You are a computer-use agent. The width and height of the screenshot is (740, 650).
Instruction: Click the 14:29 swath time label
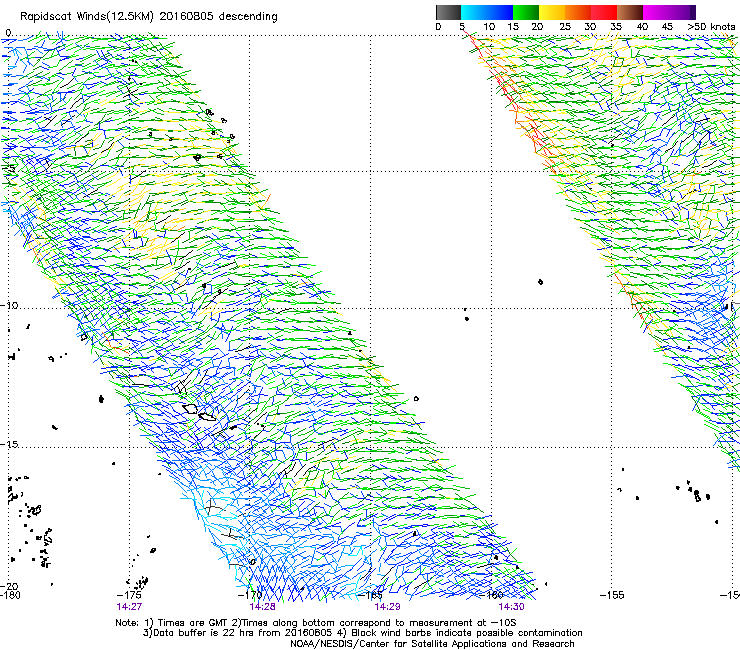(387, 607)
